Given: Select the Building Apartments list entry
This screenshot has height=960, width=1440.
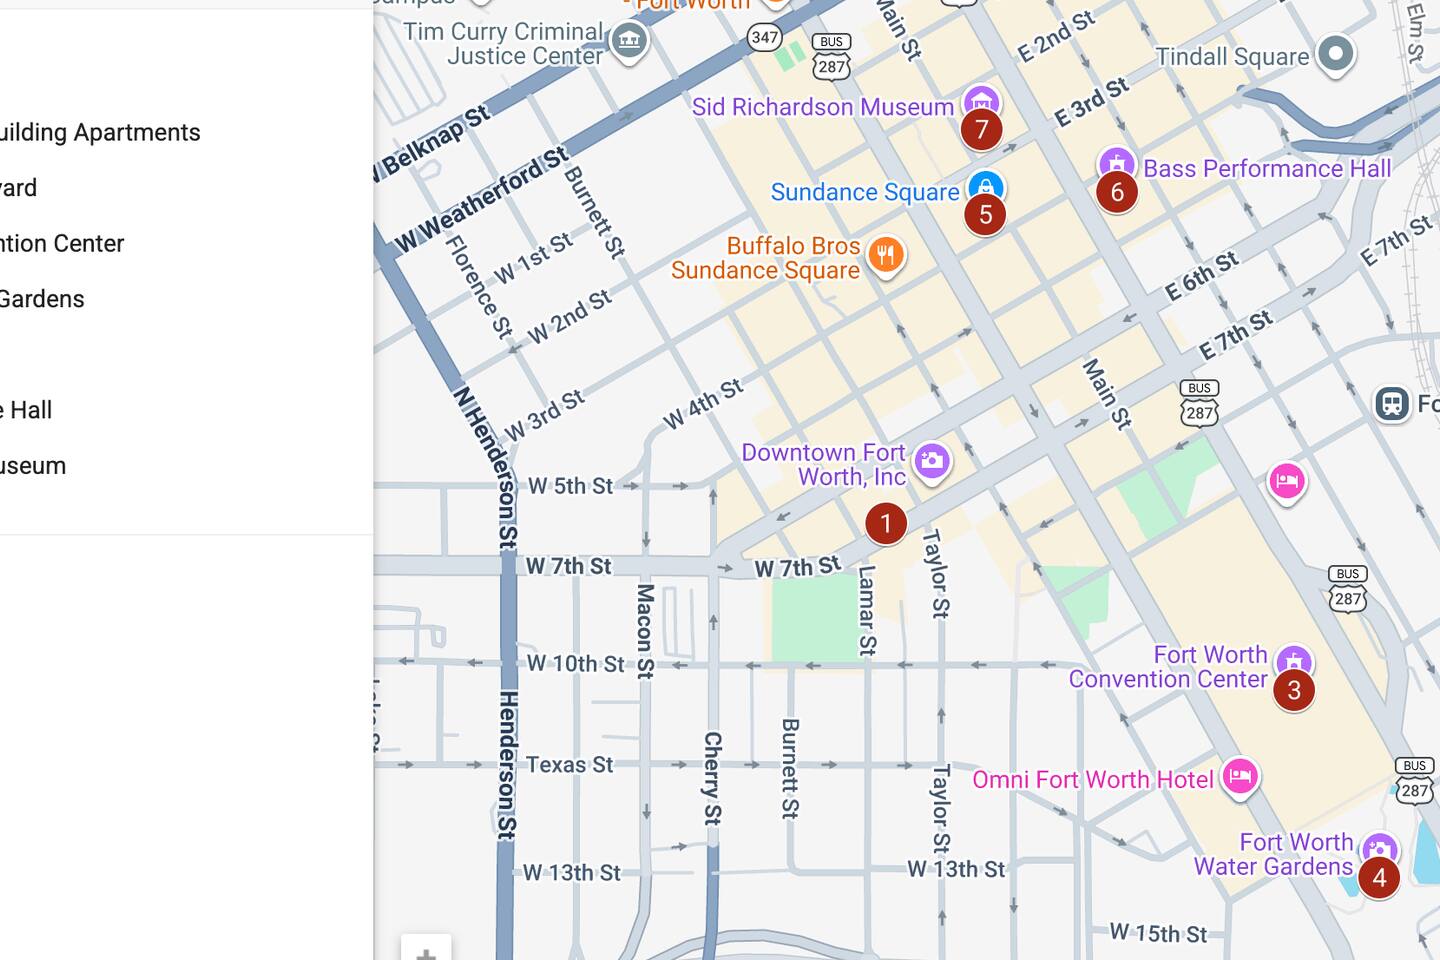Looking at the screenshot, I should [100, 132].
